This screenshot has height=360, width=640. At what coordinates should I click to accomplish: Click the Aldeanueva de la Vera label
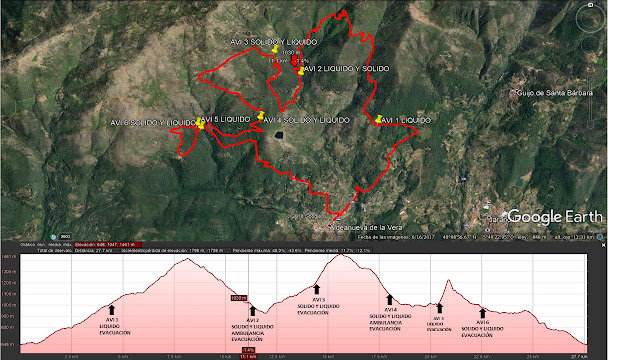[x=366, y=228]
